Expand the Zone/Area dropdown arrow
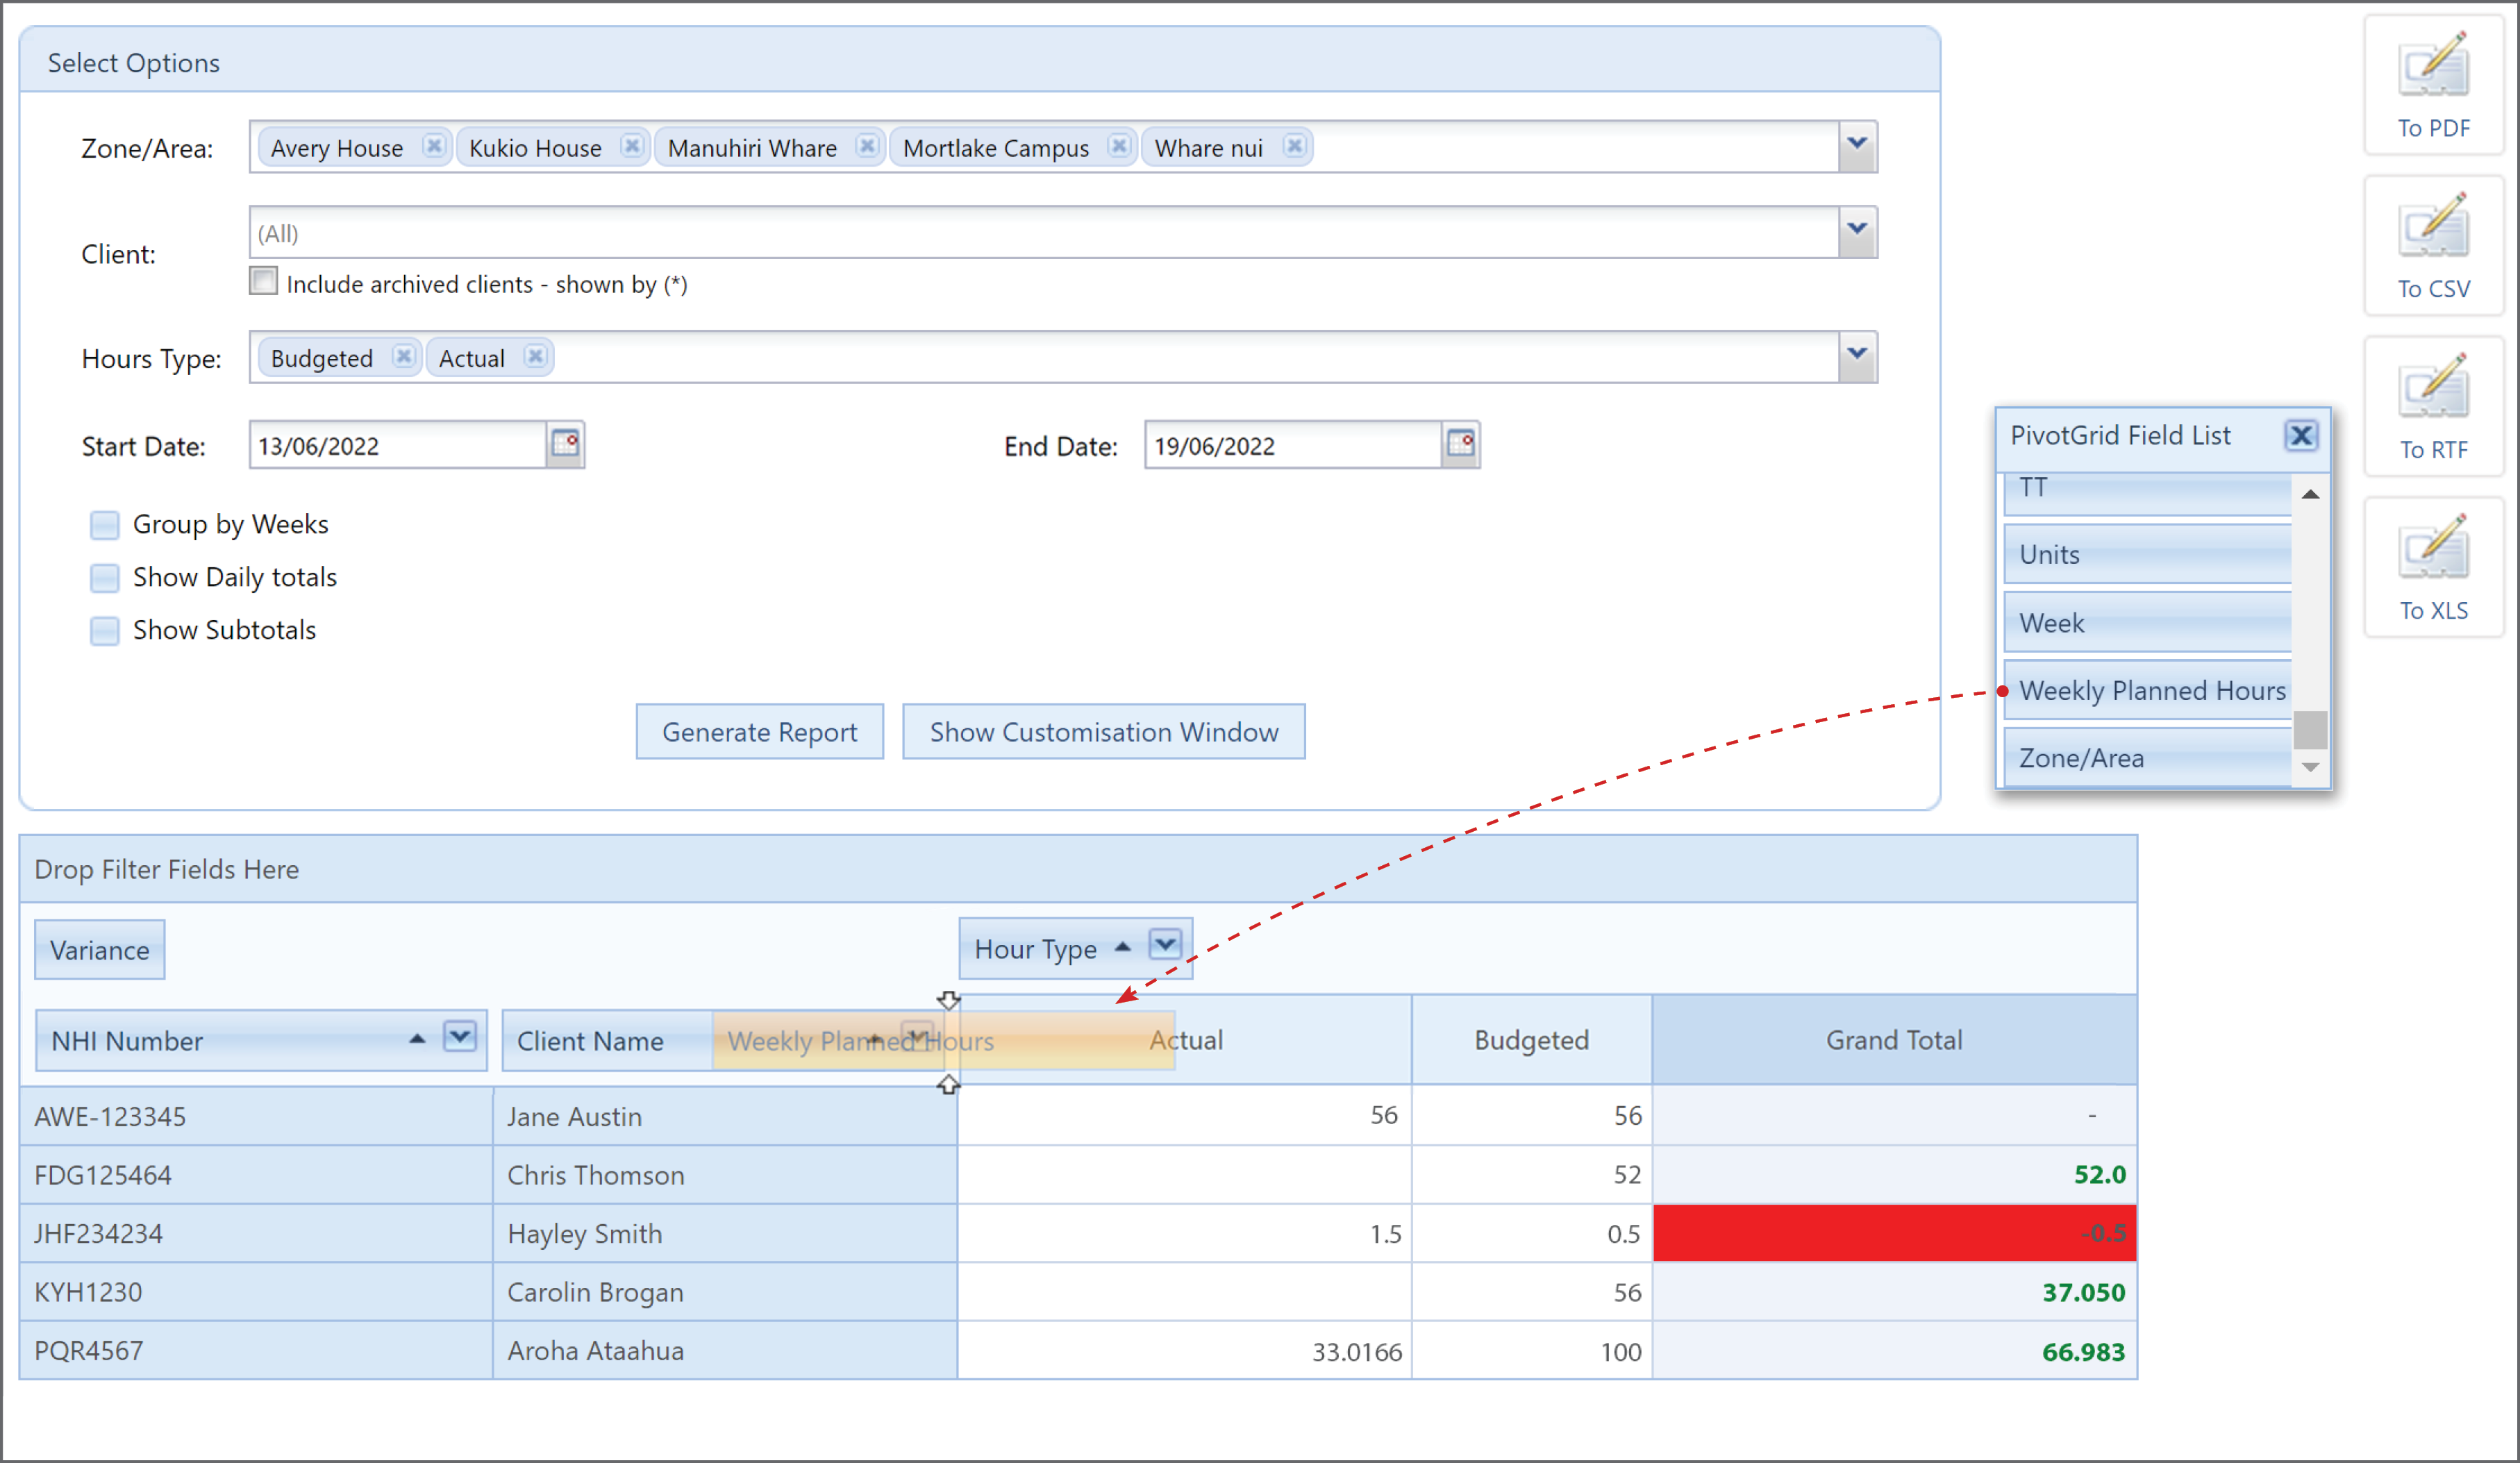 pos(1857,146)
